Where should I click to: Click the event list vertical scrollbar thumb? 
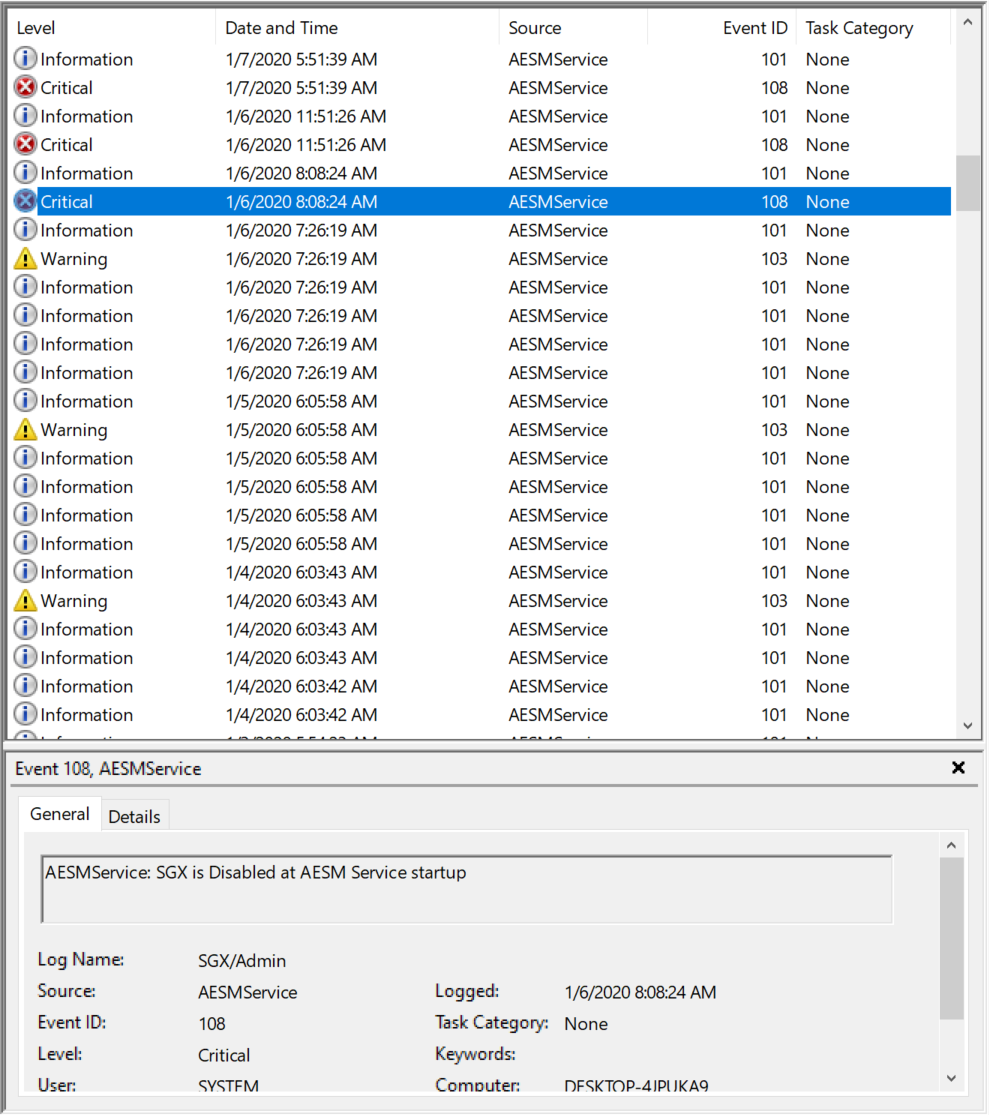point(967,183)
